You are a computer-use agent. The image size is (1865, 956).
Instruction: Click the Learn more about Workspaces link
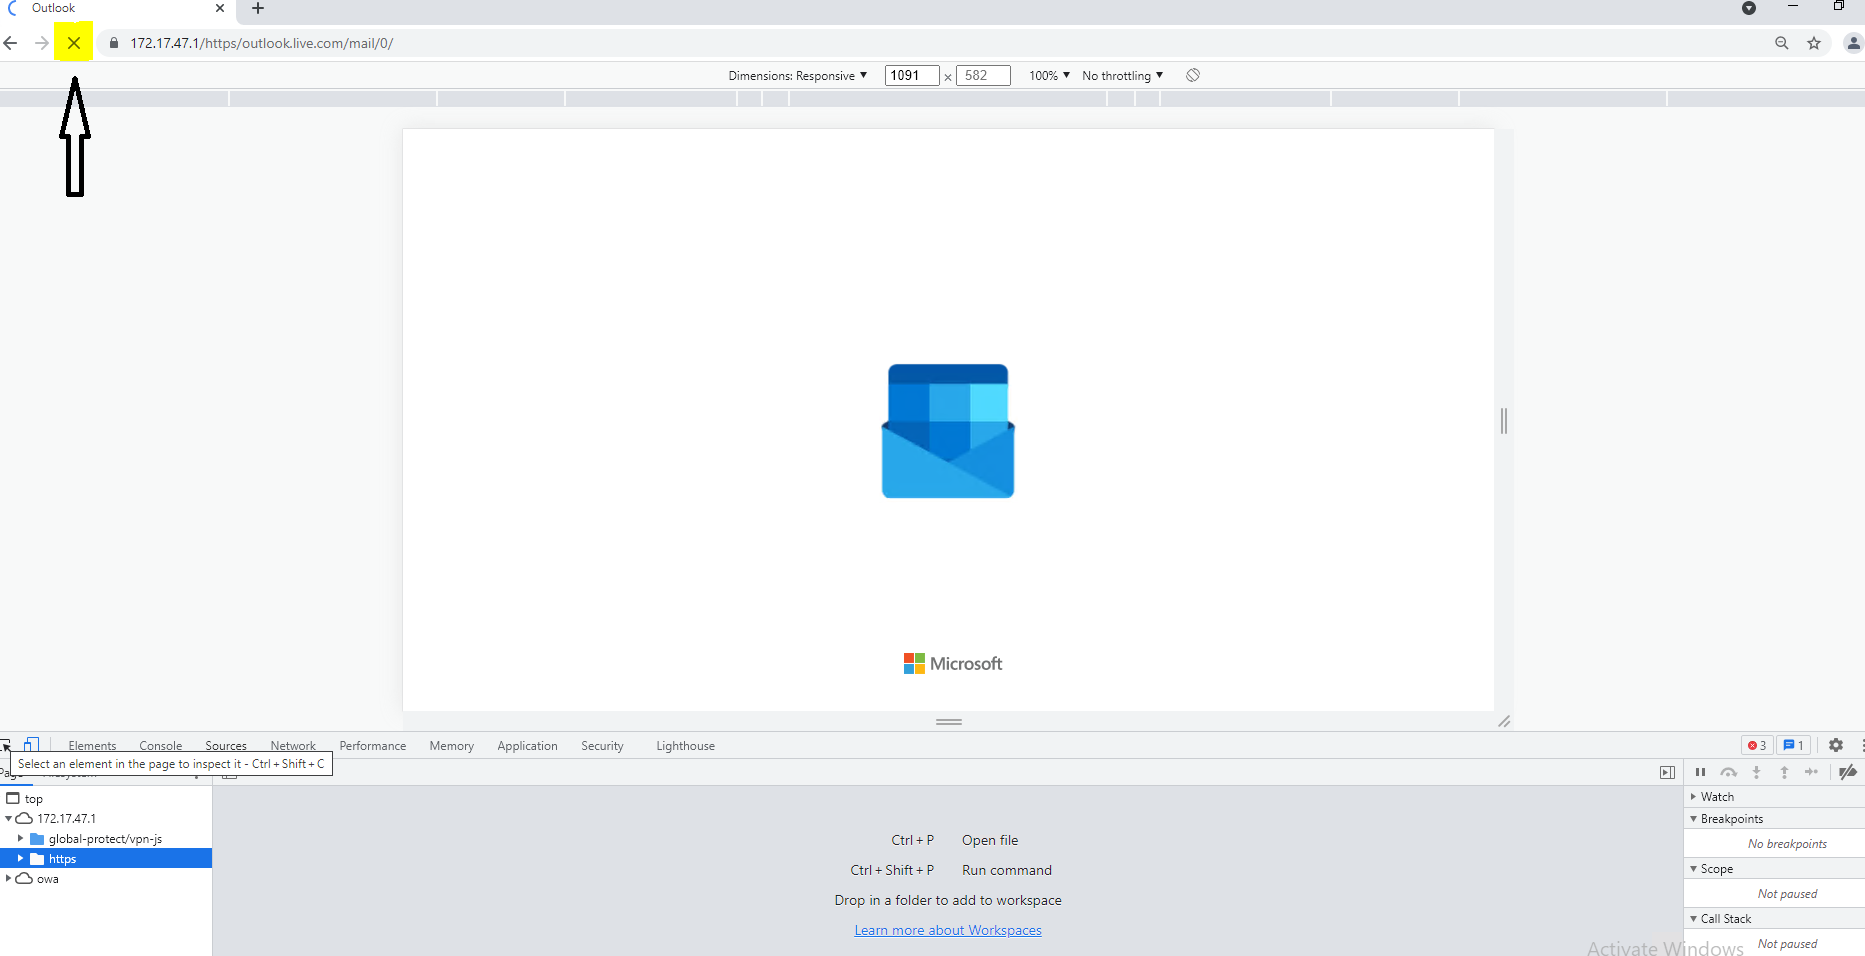(947, 929)
